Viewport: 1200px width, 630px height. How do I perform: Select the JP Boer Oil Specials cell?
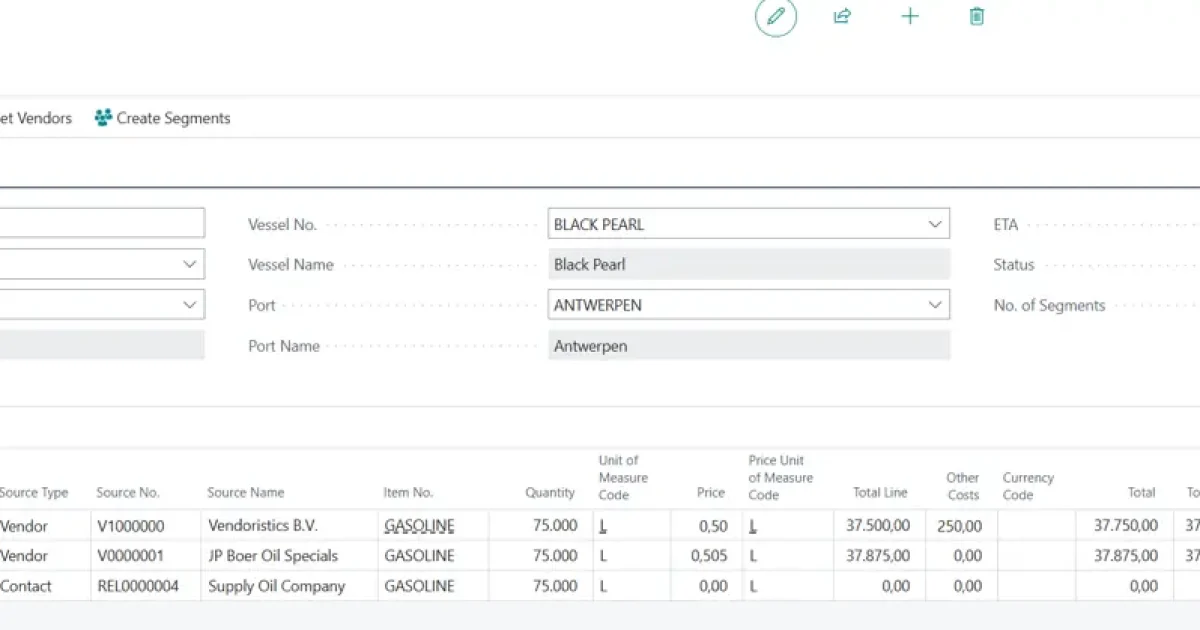point(273,556)
